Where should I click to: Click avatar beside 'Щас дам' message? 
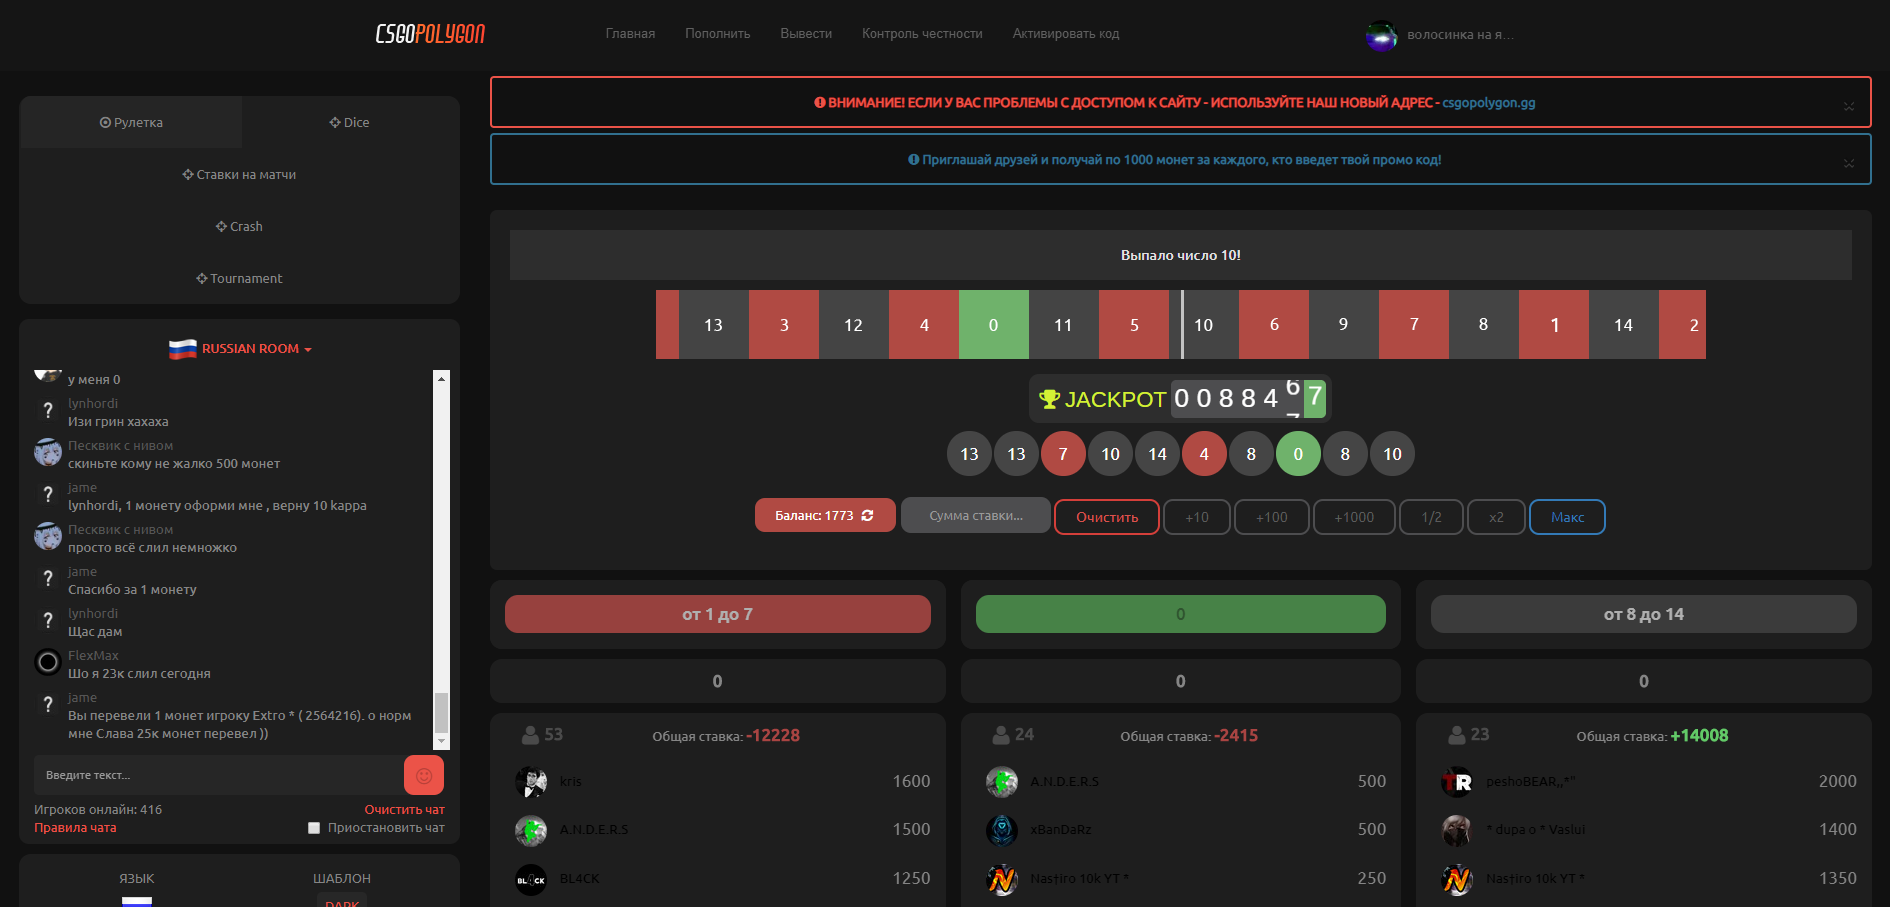pos(48,620)
